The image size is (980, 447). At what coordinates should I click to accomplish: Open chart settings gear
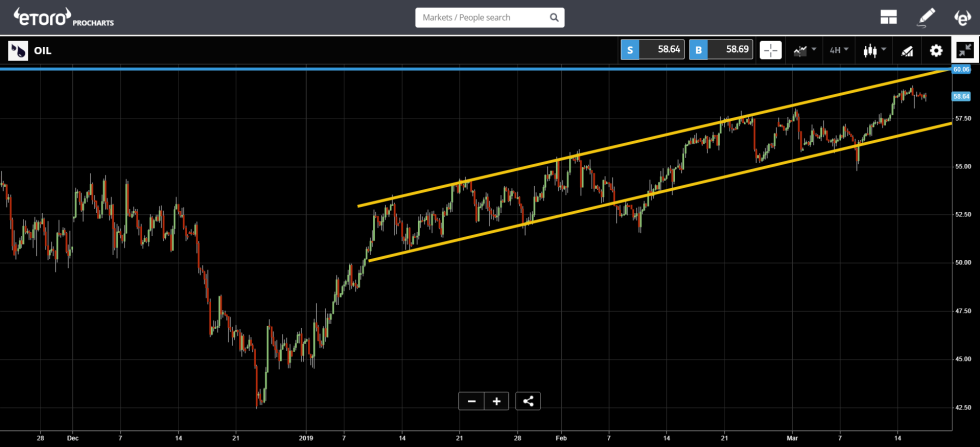(x=936, y=50)
